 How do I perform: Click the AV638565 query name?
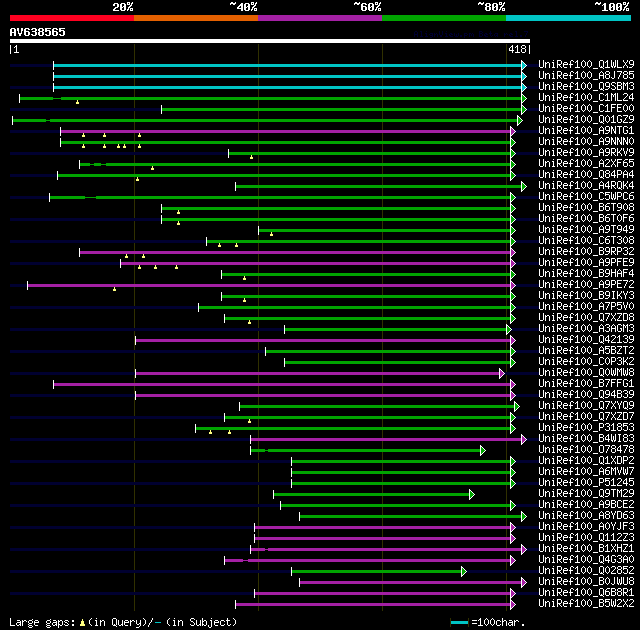coord(38,32)
